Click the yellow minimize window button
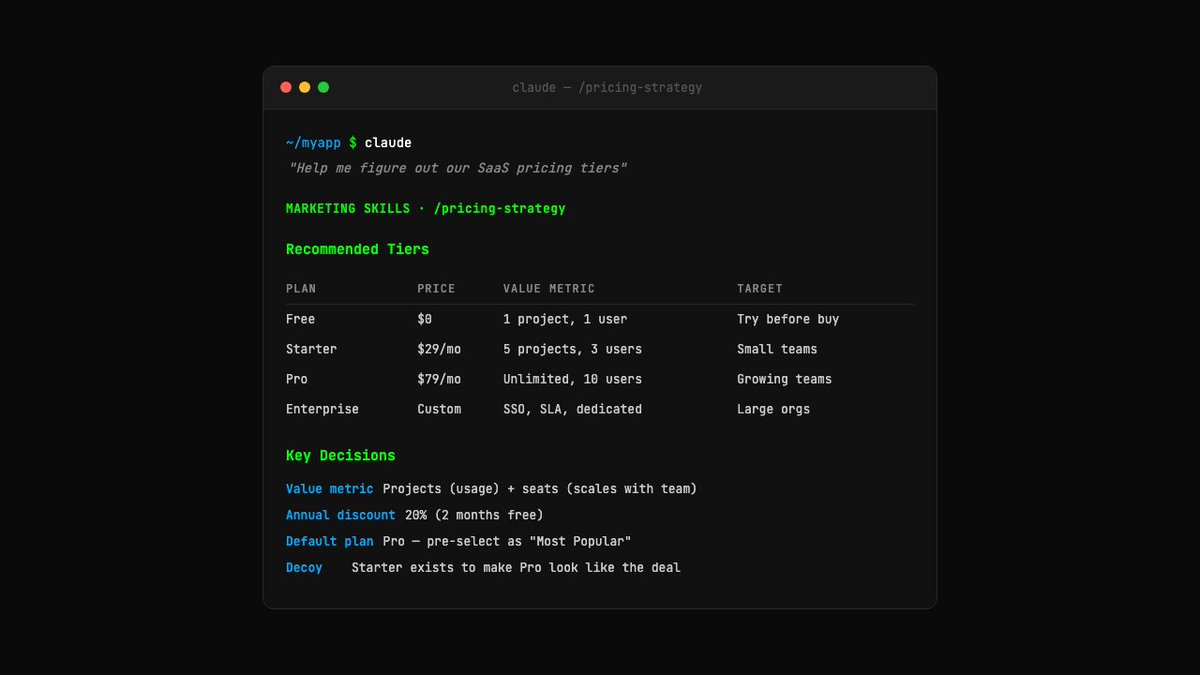The height and width of the screenshot is (675, 1200). point(305,87)
